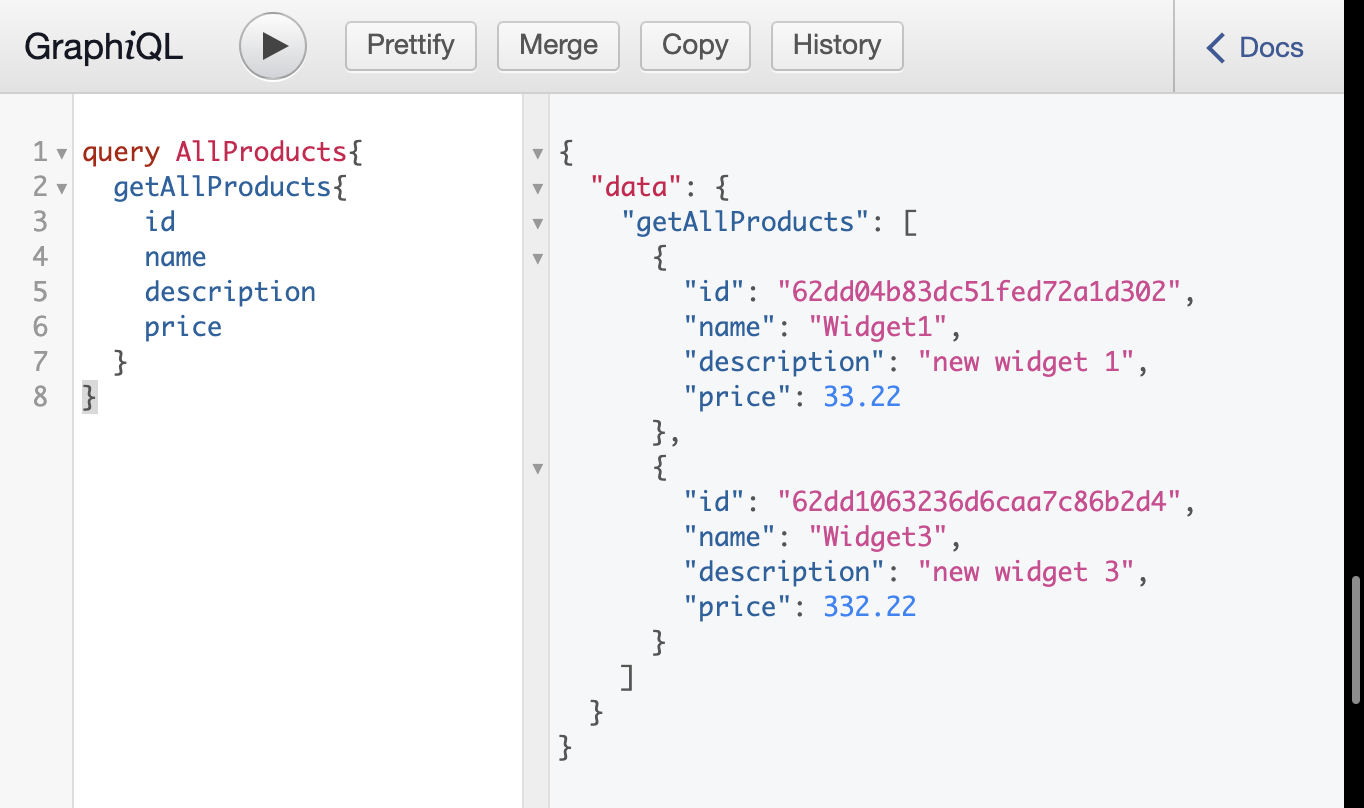Viewport: 1364px width, 808px height.
Task: Fold the "data" object in results
Action: point(538,189)
